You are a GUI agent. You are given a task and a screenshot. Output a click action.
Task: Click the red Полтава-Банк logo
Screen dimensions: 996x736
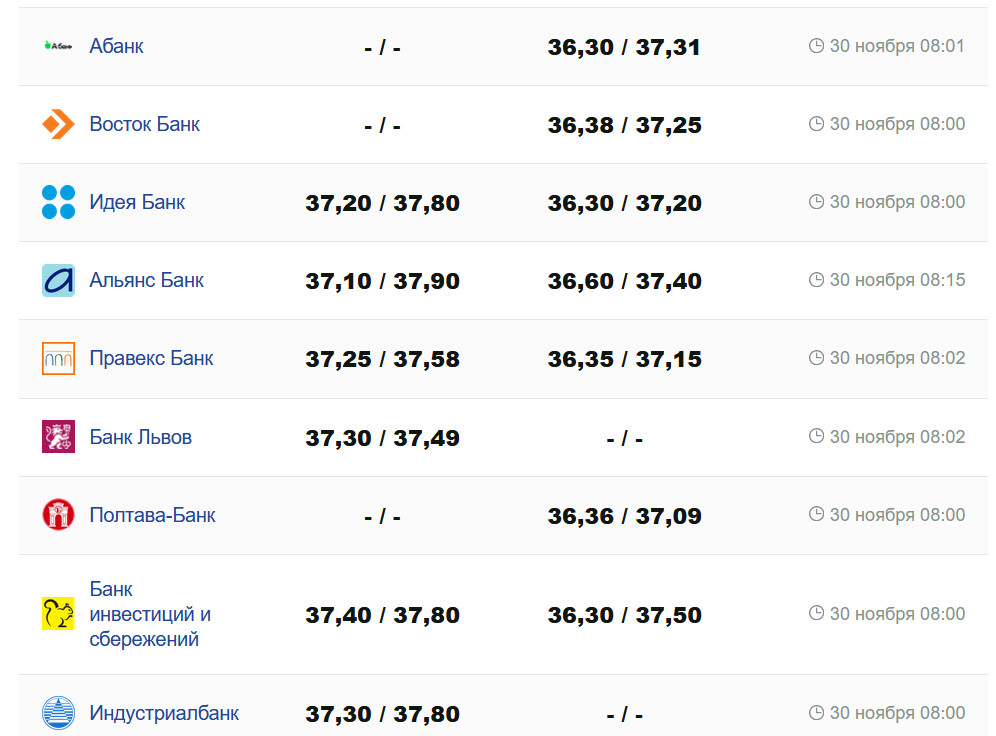(x=58, y=515)
